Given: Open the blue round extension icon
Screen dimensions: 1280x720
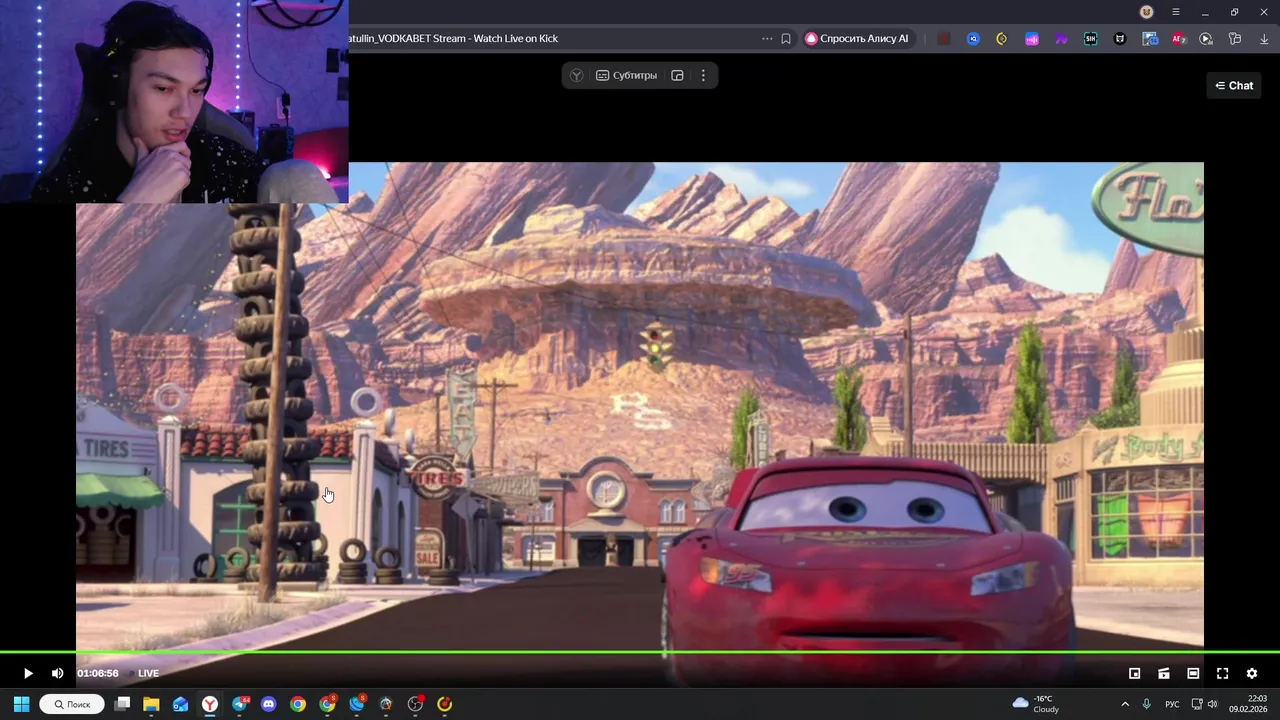Looking at the screenshot, I should click(x=973, y=39).
